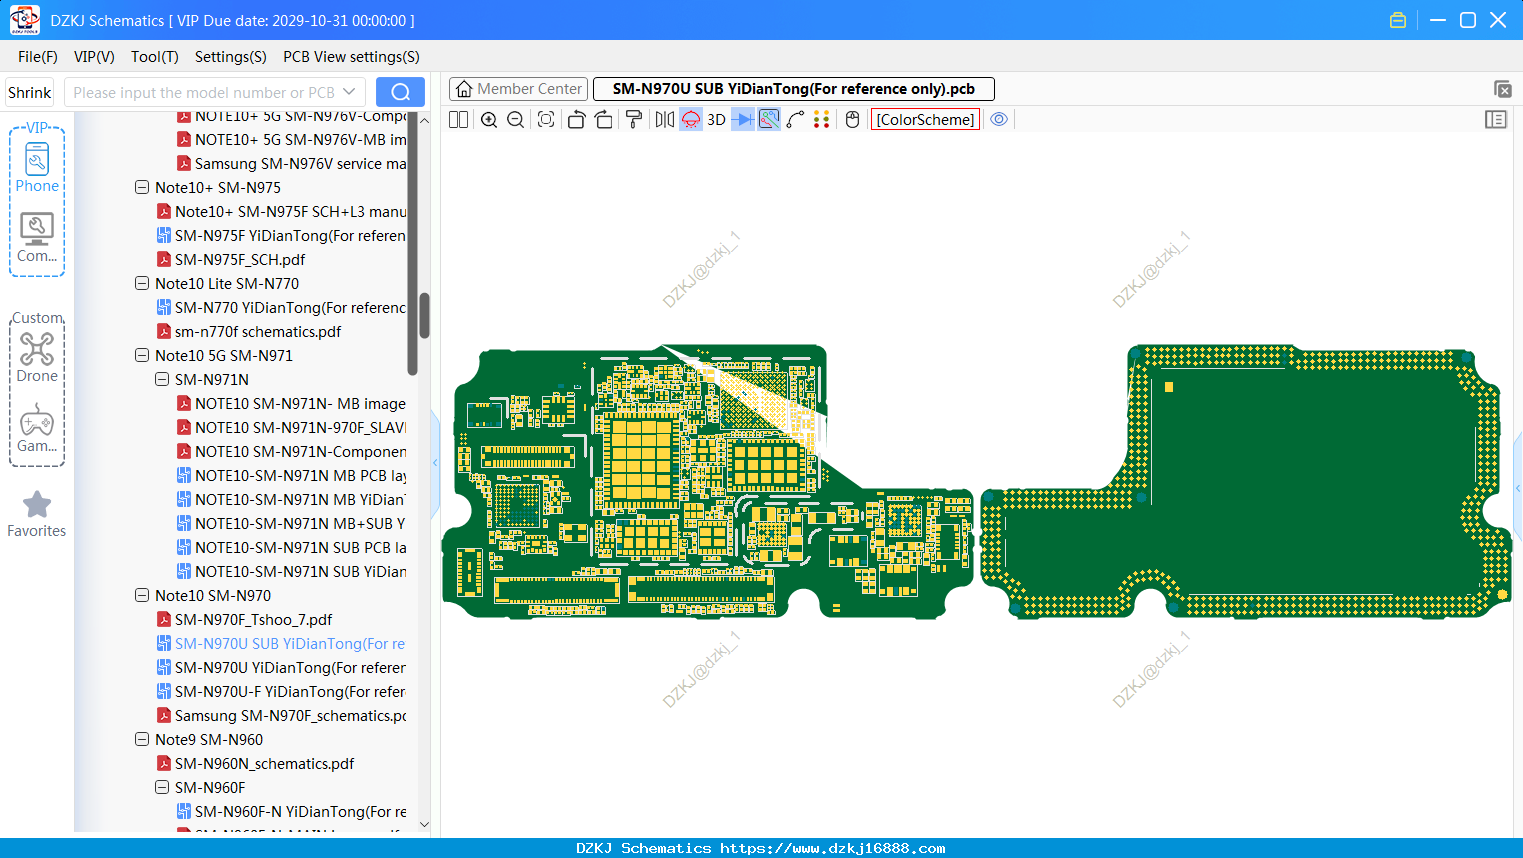Toggle the diode mode tool

pyautogui.click(x=743, y=120)
